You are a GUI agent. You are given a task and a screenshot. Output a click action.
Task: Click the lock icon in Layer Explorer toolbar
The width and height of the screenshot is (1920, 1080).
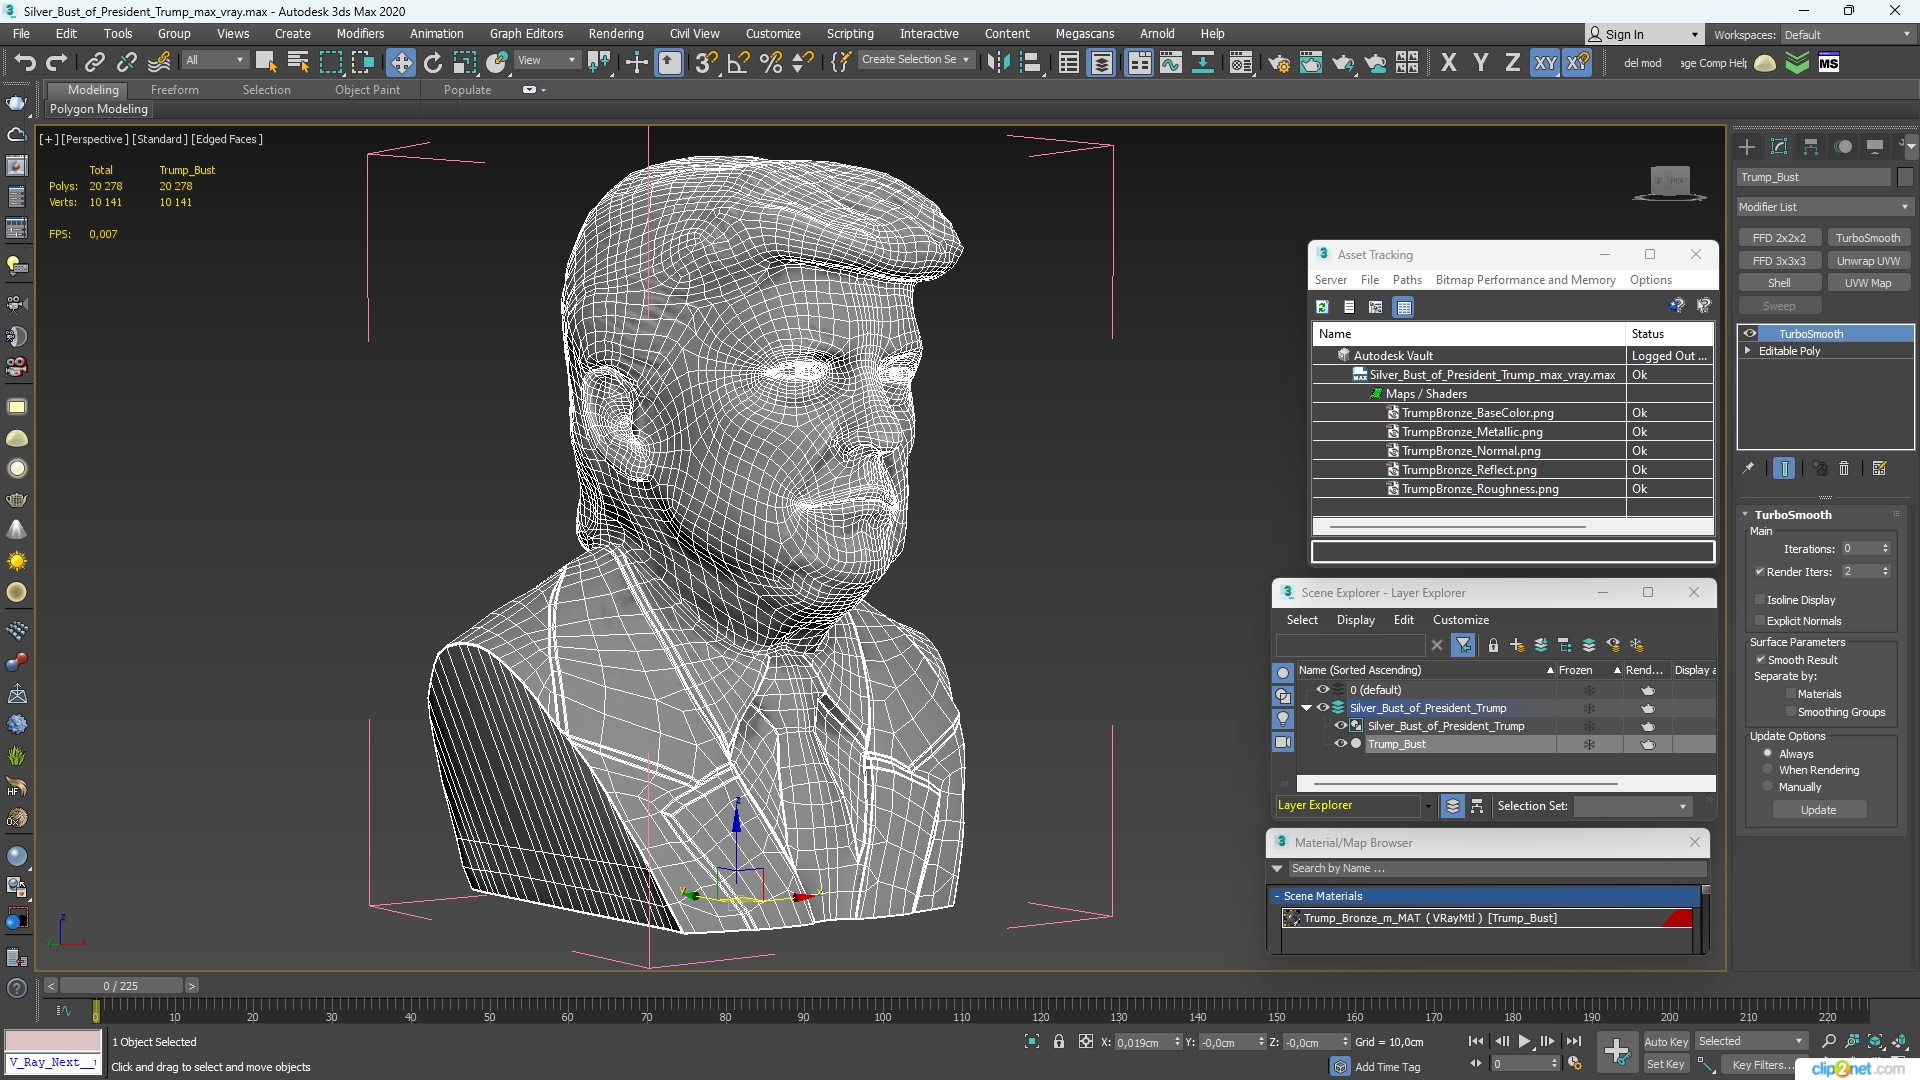click(1494, 645)
